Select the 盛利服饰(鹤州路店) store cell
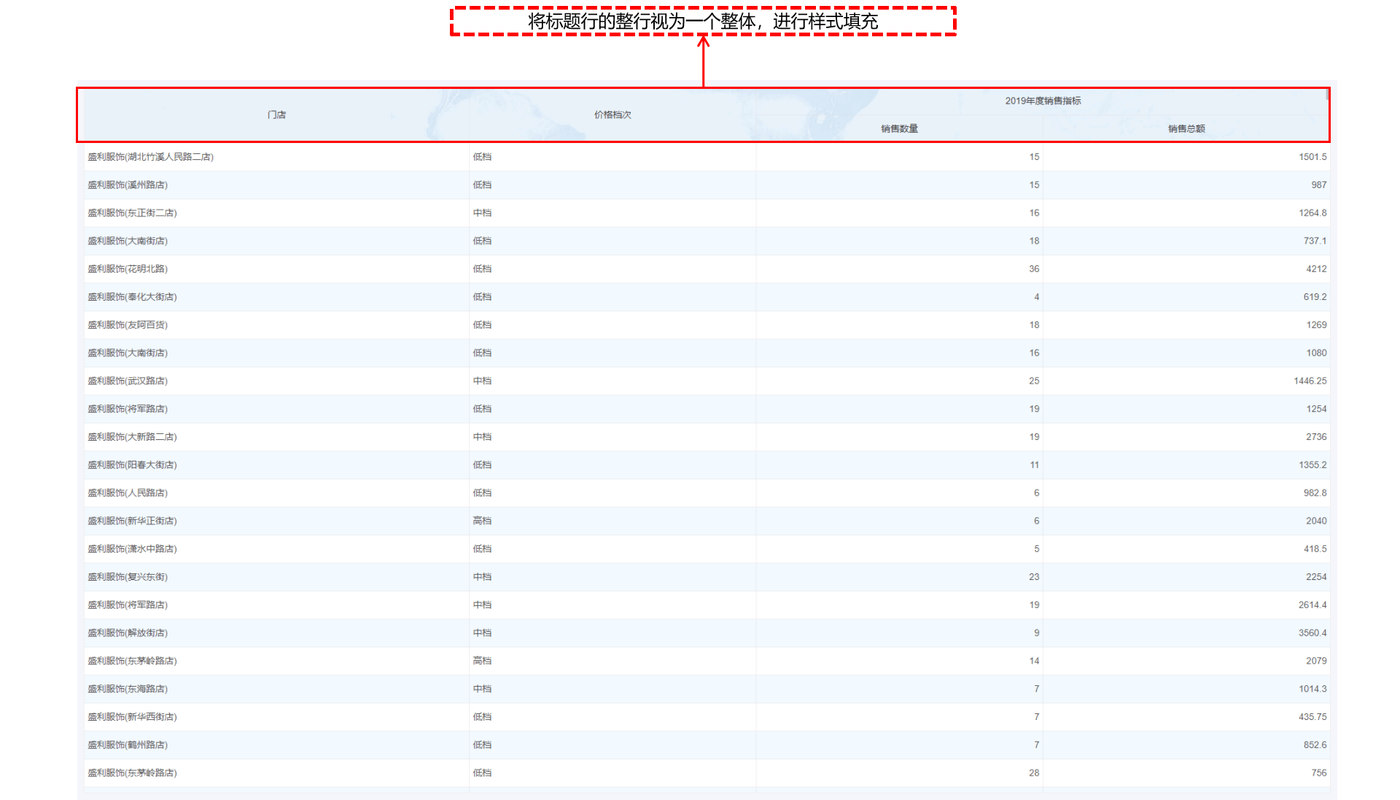This screenshot has height=800, width=1400. pos(127,745)
